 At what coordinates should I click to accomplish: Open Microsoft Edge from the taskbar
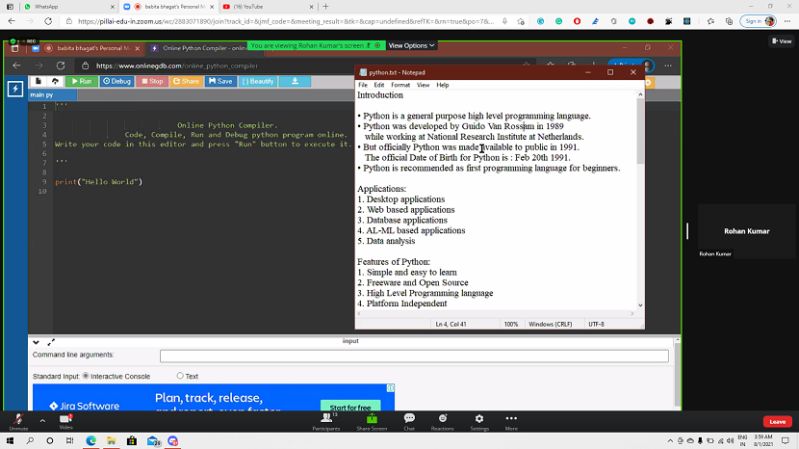coord(91,441)
